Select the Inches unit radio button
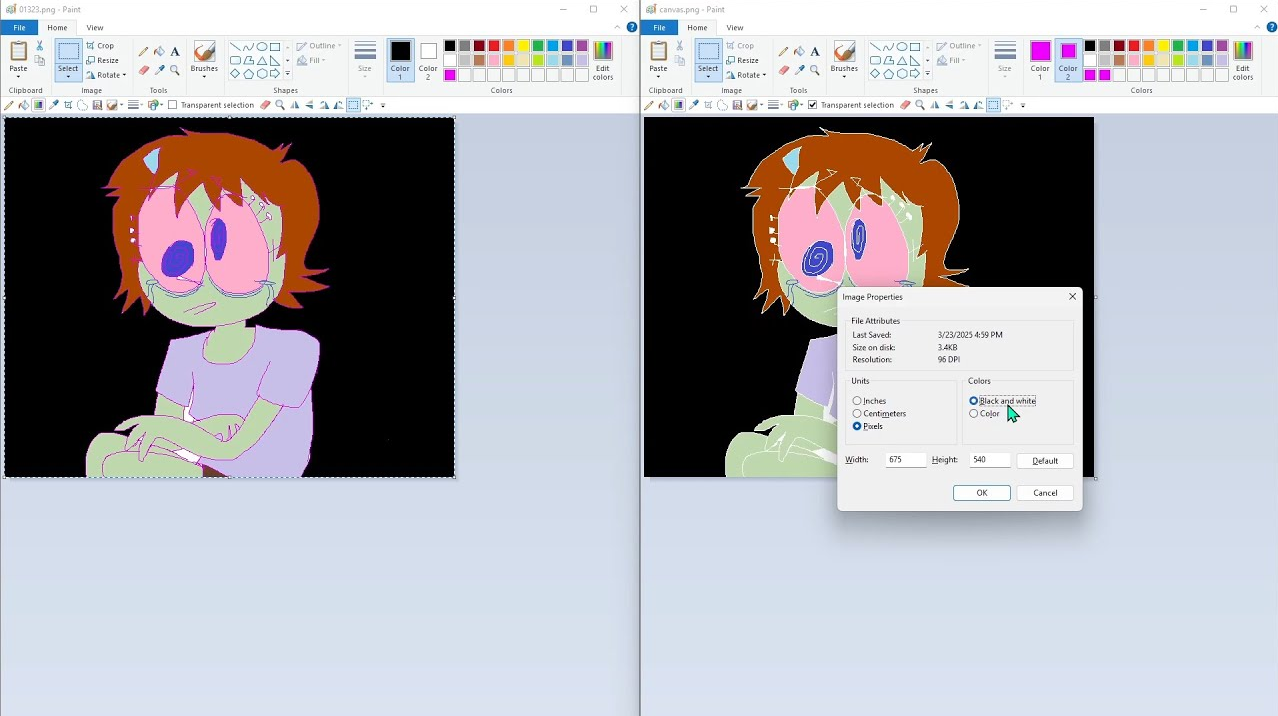The image size is (1278, 716). [x=857, y=401]
